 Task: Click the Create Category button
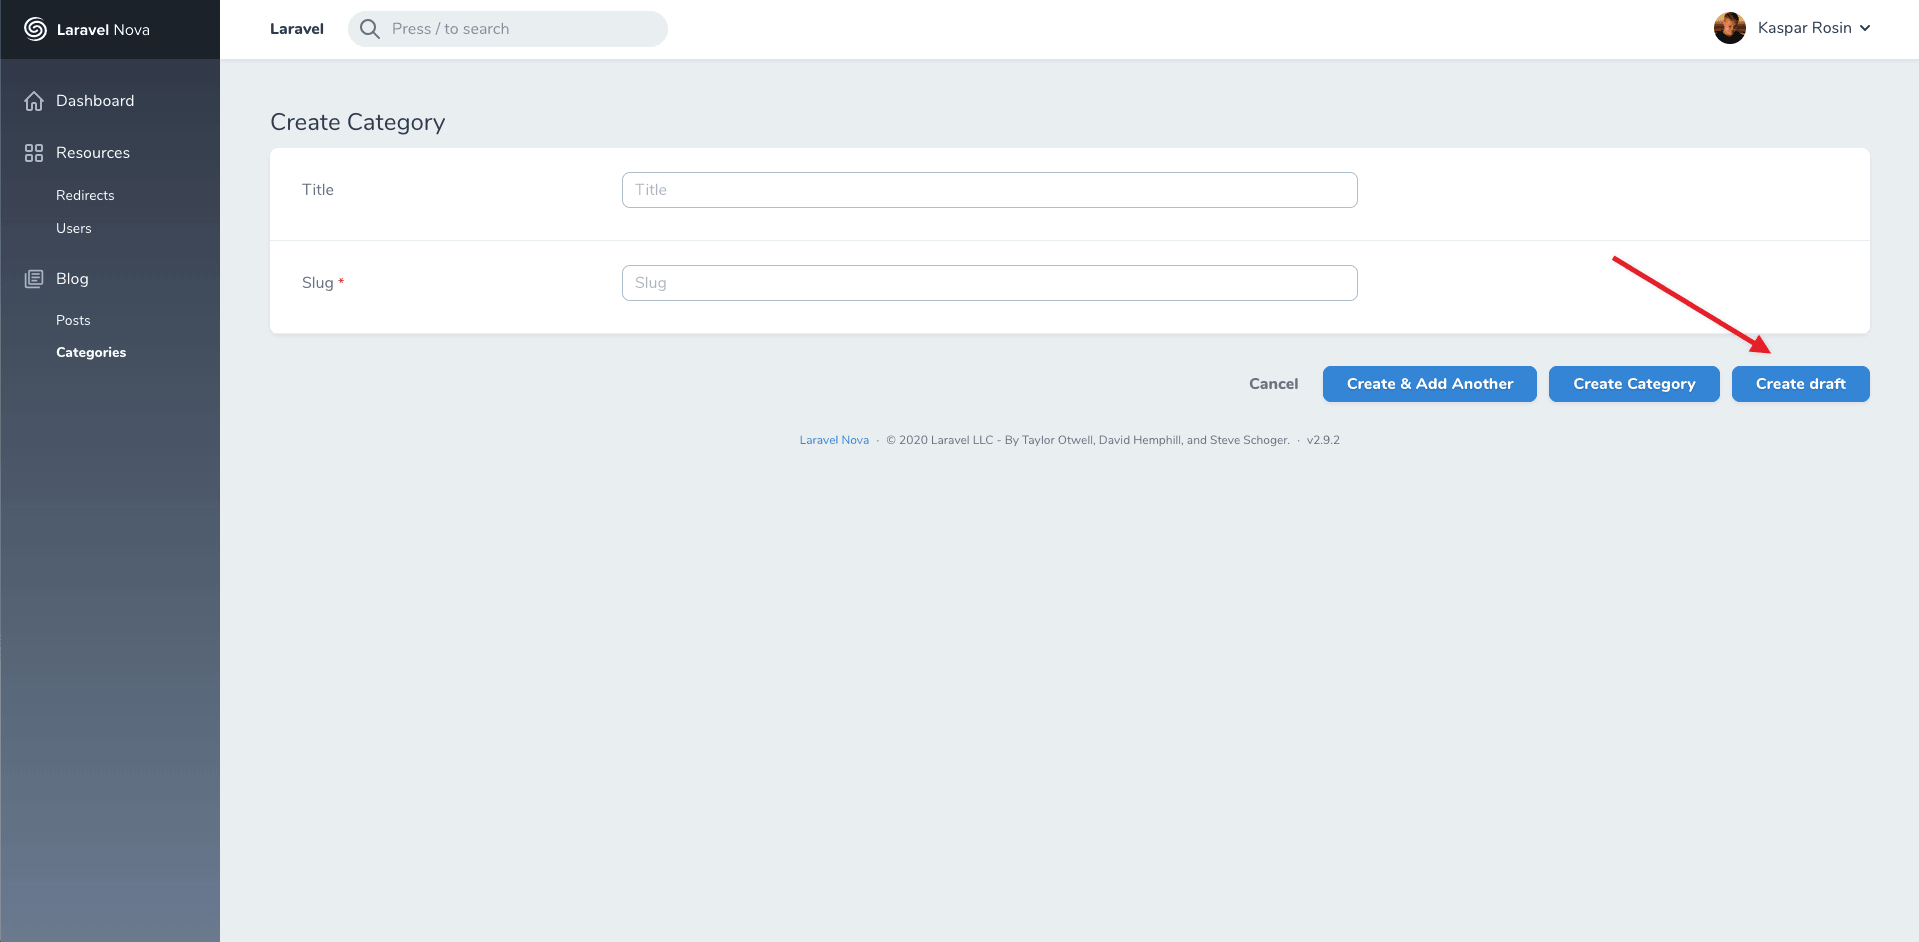pos(1634,384)
